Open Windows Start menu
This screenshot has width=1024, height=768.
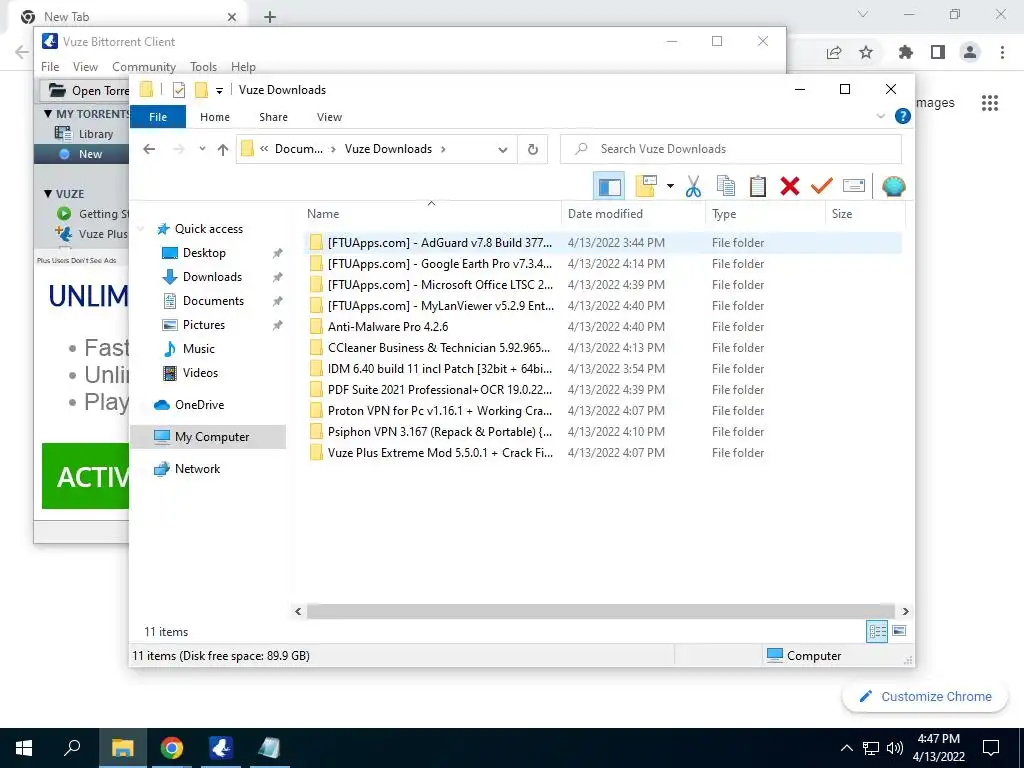pos(24,748)
